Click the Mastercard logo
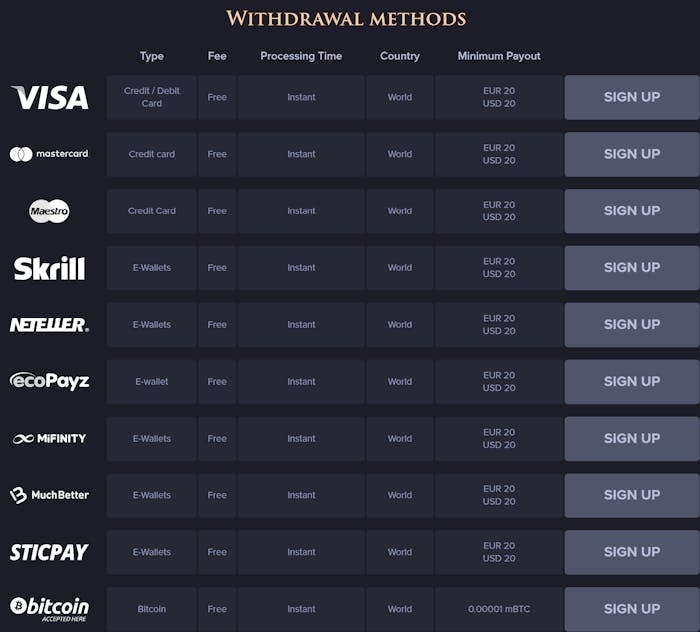This screenshot has height=632, width=700. coord(49,154)
